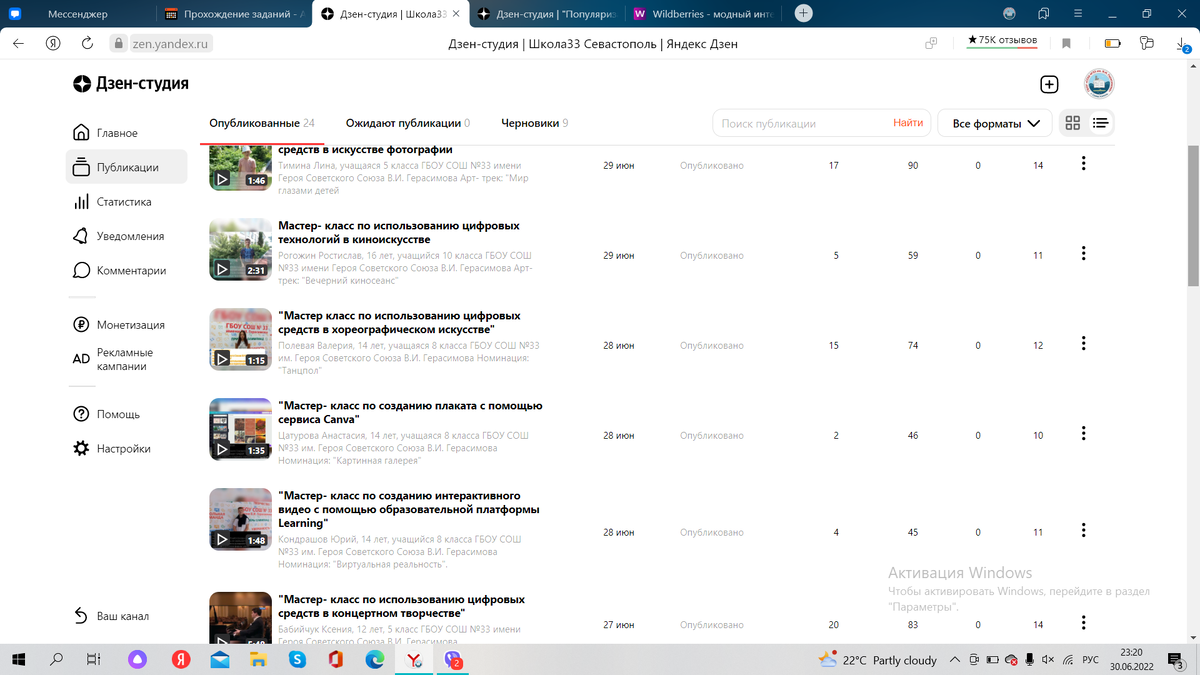Click the Дзен-студия logo
The width and height of the screenshot is (1200, 675).
tap(130, 84)
